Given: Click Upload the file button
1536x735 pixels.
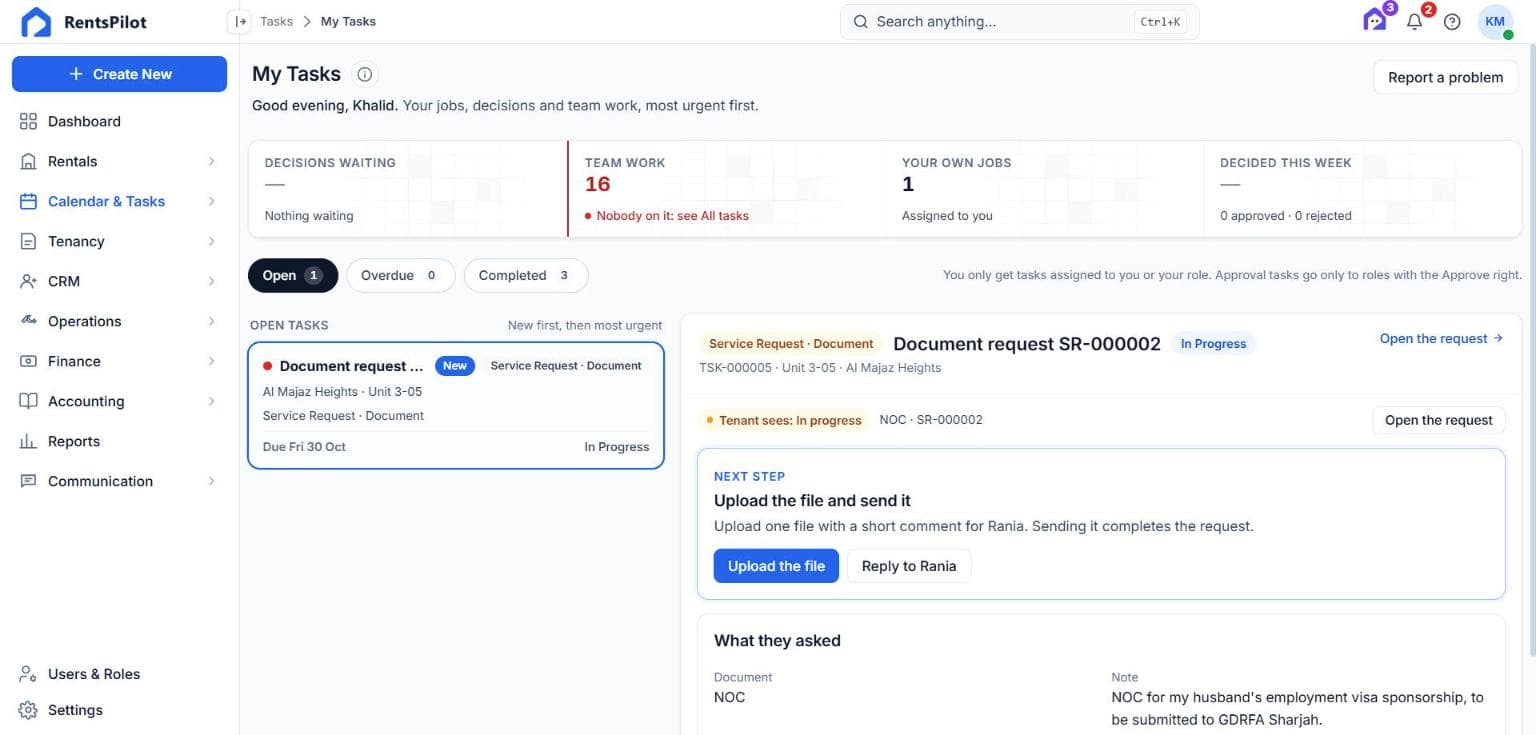Looking at the screenshot, I should coord(776,566).
